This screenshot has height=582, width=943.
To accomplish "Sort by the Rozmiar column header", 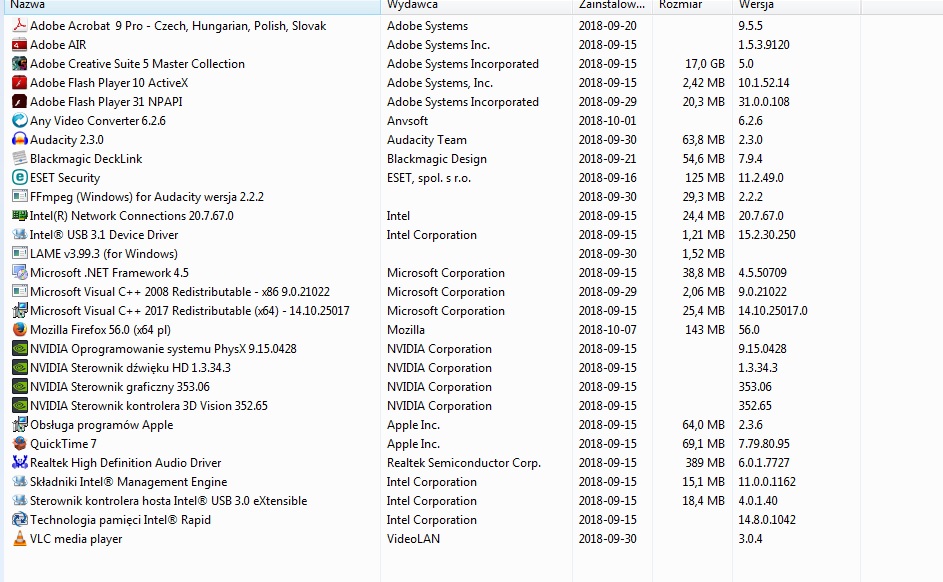I will coord(692,5).
